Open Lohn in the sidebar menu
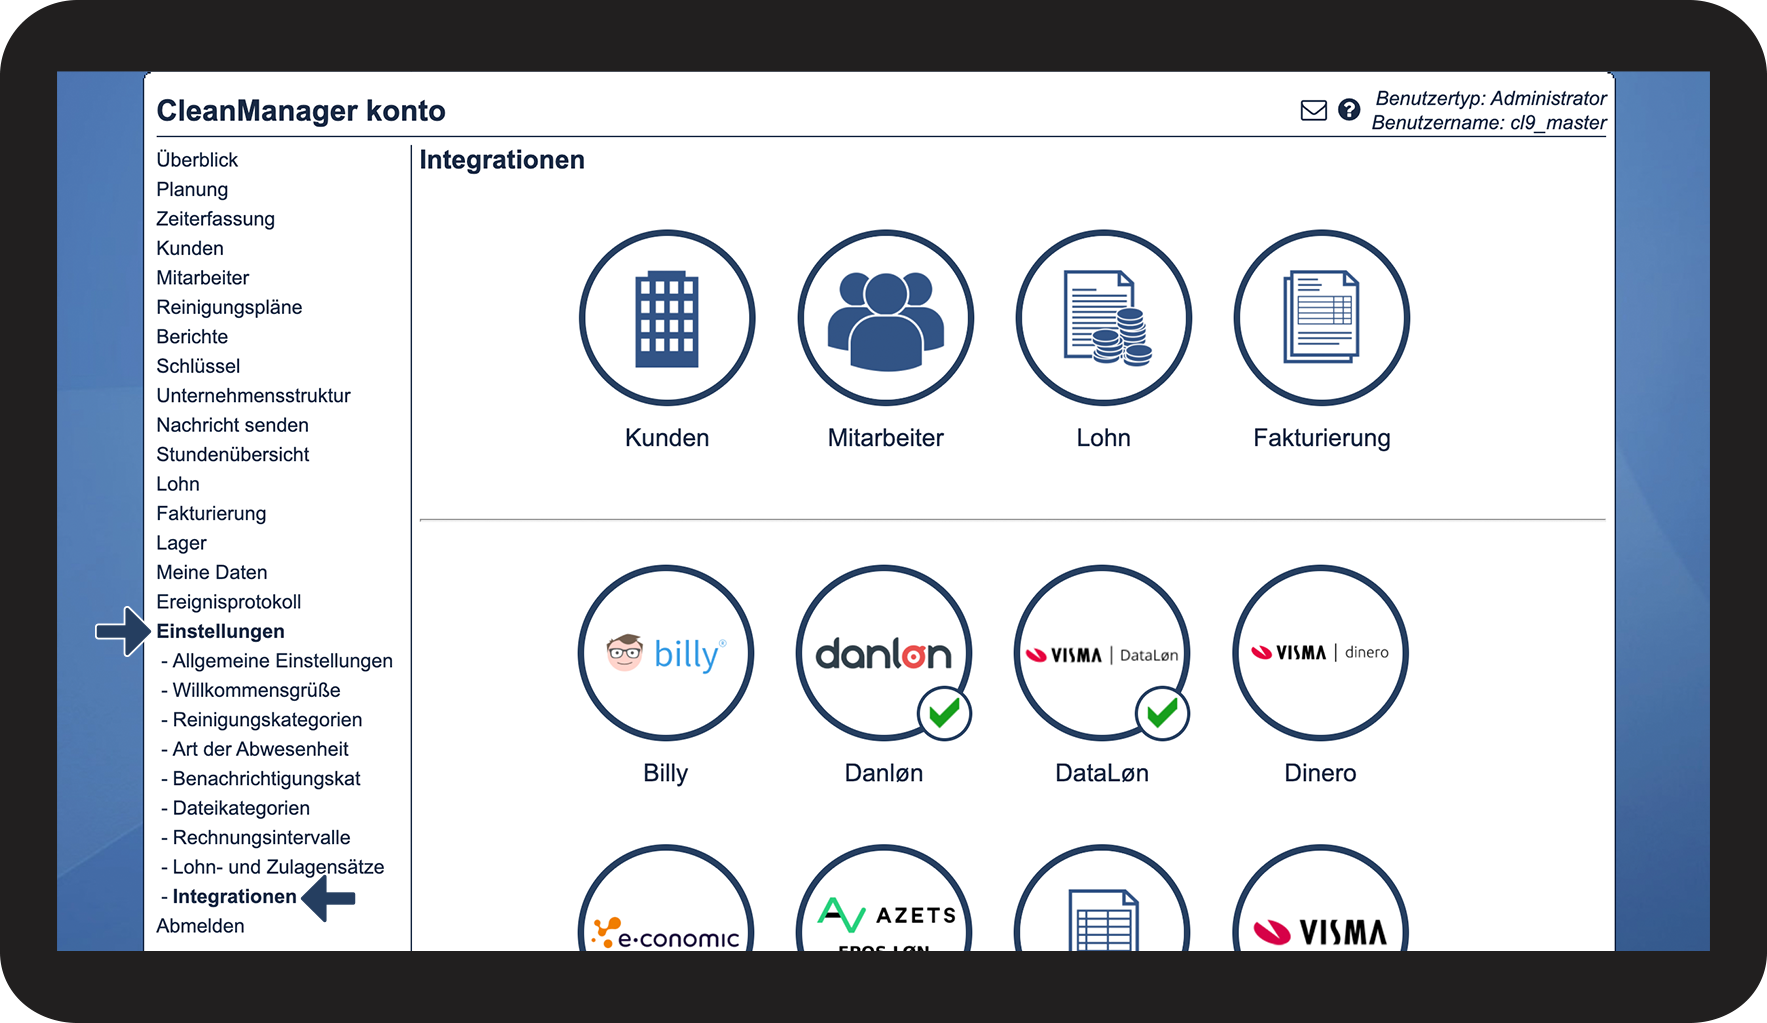Viewport: 1767px width, 1023px height. (x=178, y=484)
